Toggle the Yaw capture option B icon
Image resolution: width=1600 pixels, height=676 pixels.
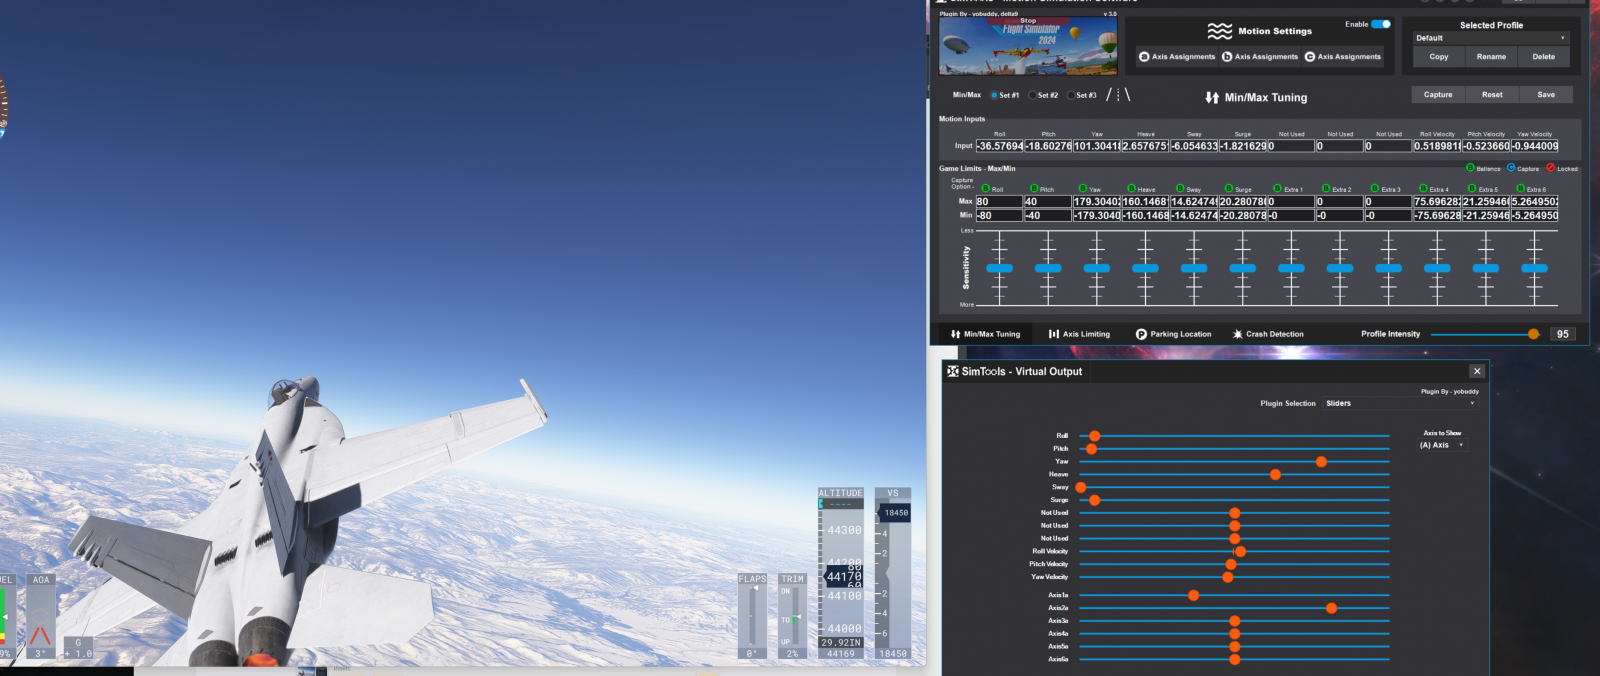coord(1083,188)
